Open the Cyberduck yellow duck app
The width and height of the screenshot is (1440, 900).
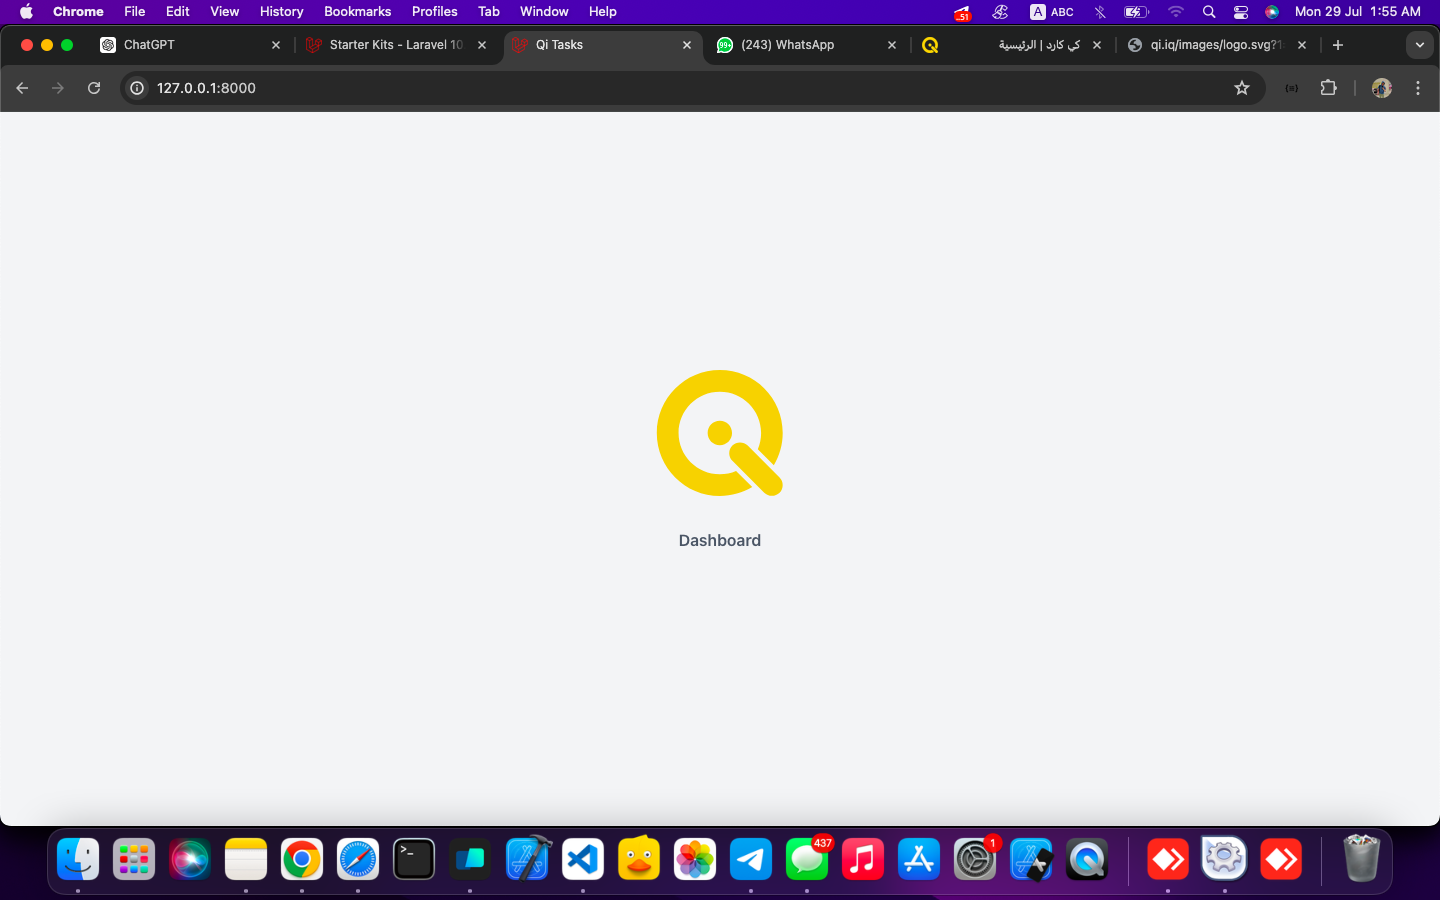(x=639, y=859)
